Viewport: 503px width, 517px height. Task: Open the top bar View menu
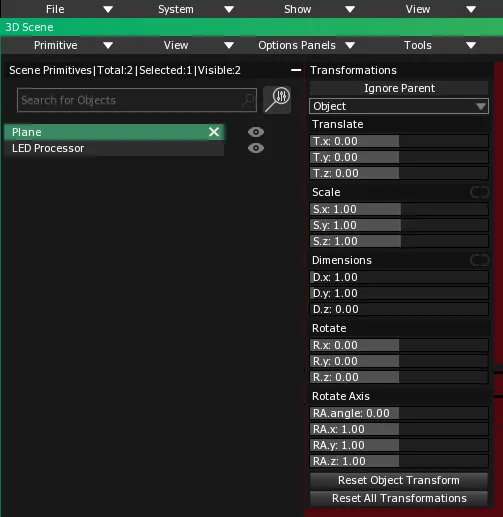pos(418,9)
